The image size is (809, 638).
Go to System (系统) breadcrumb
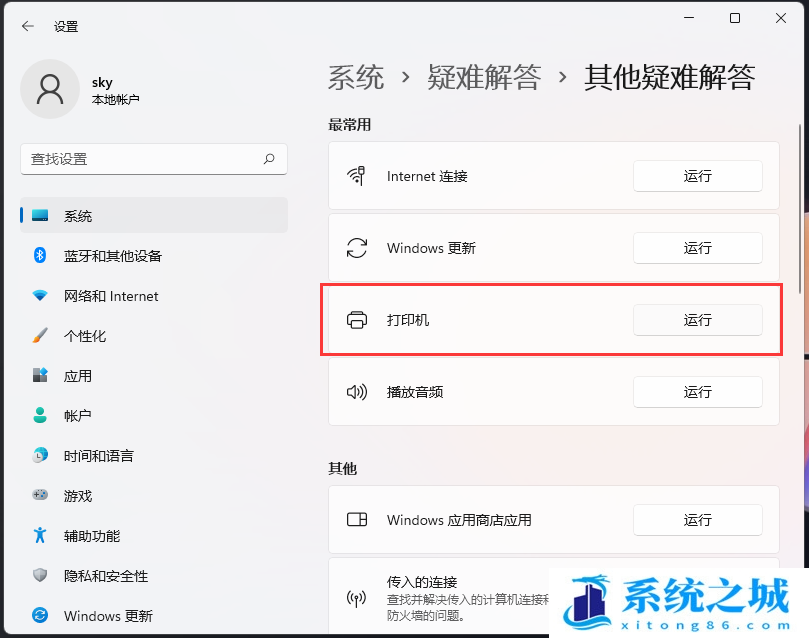click(356, 77)
